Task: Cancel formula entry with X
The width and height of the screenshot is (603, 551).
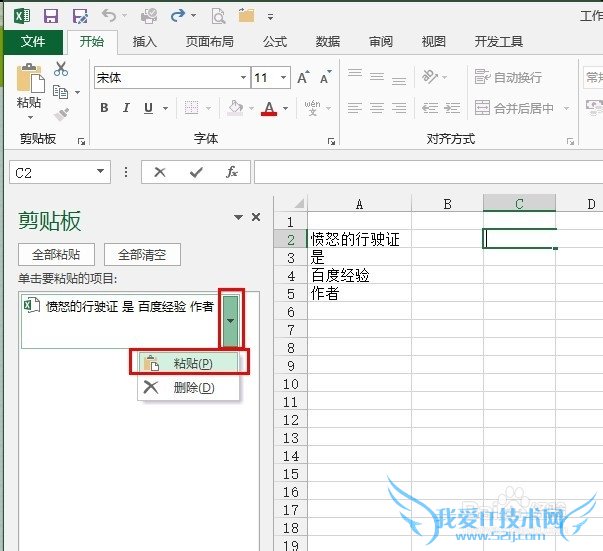Action: click(160, 172)
